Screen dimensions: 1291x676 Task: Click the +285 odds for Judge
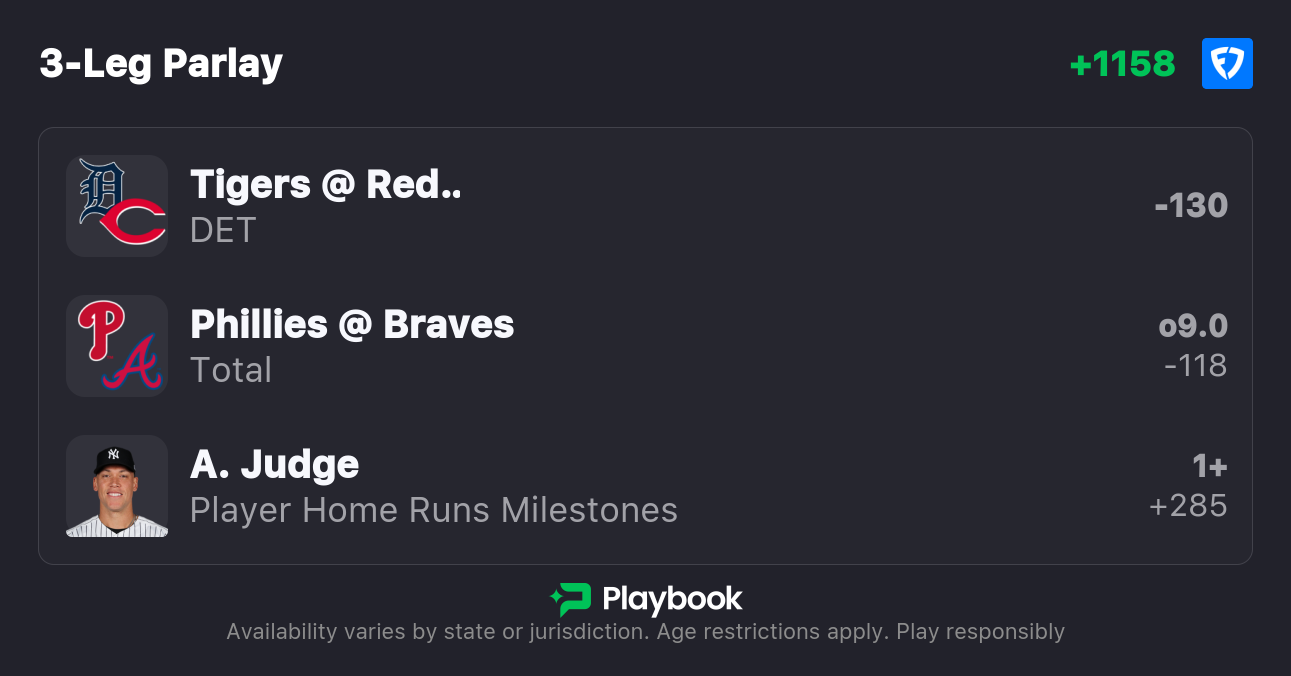pyautogui.click(x=1188, y=506)
